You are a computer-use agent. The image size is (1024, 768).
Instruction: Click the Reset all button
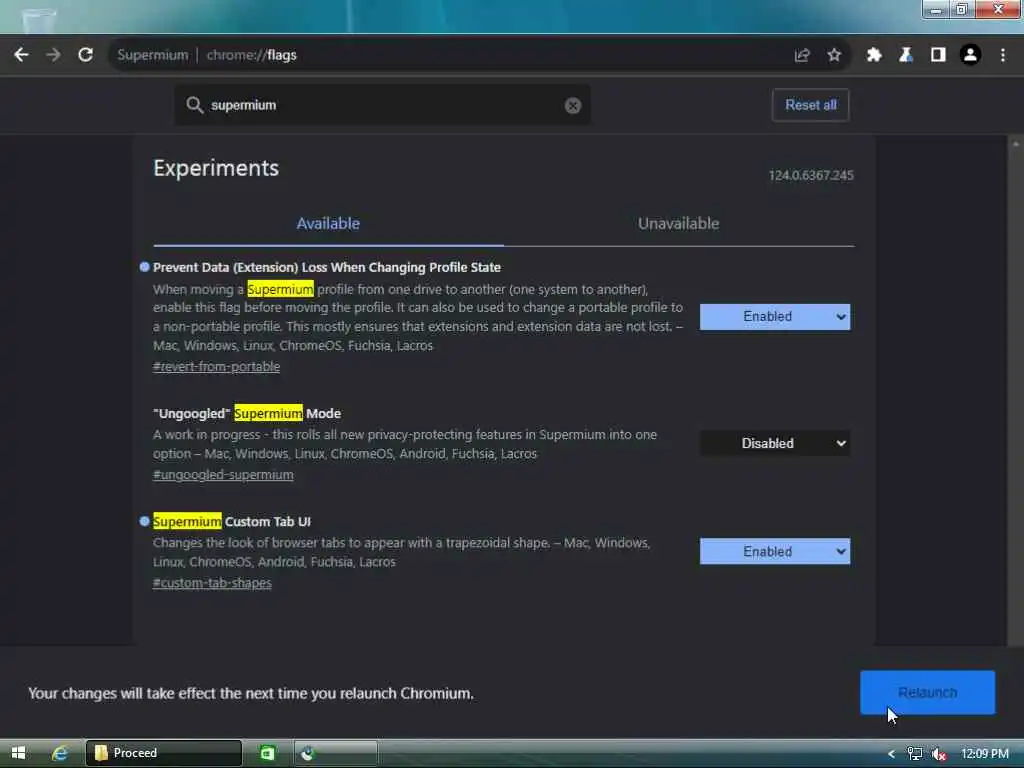click(x=810, y=105)
